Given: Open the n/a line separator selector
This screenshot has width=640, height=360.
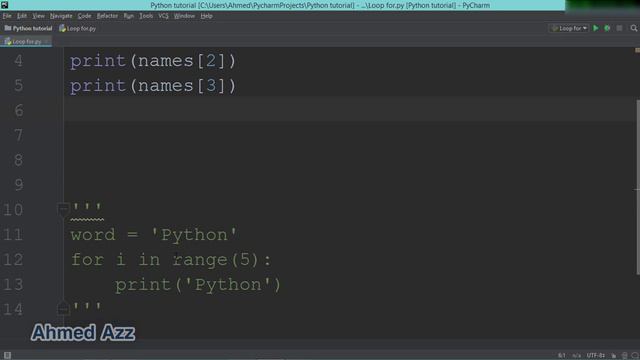Looking at the screenshot, I should coord(576,356).
